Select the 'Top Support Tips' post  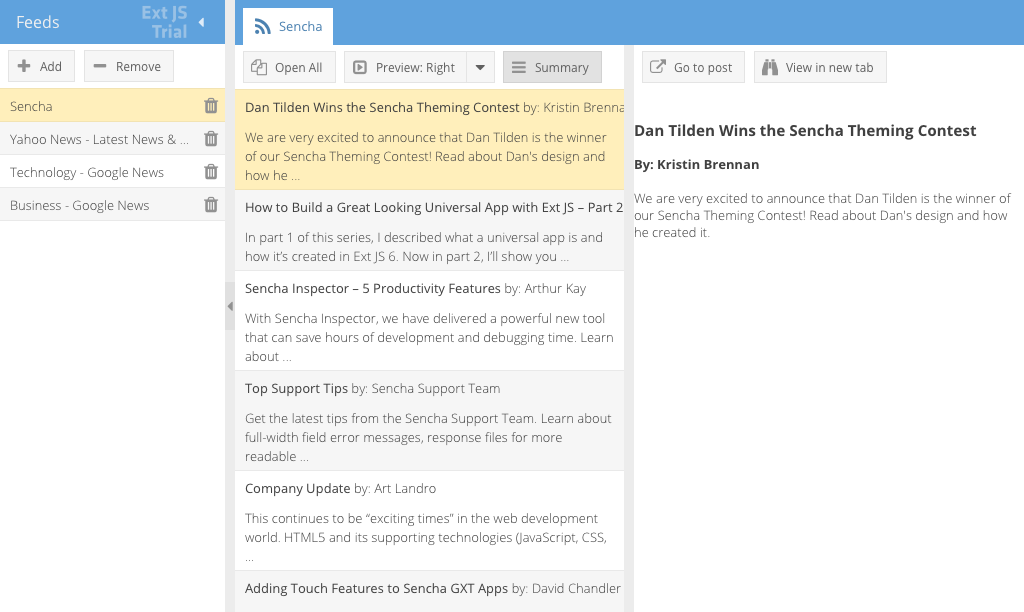point(430,421)
